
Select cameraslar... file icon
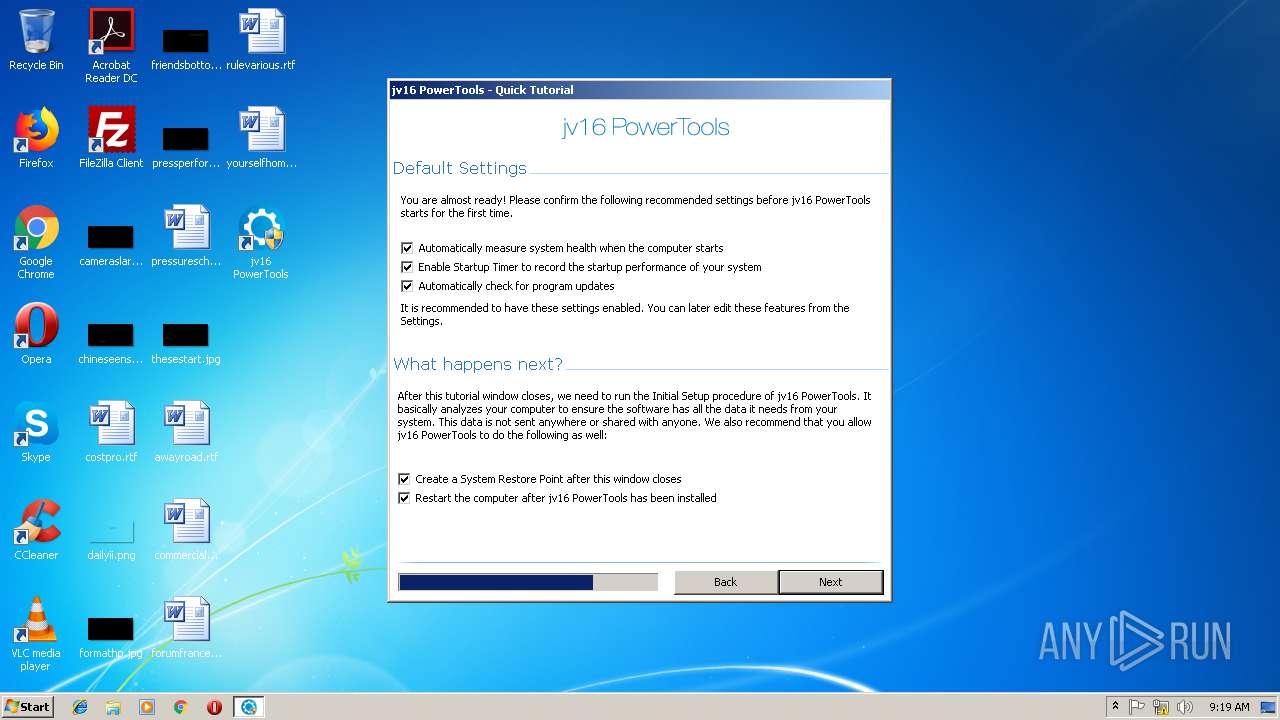[x=111, y=242]
